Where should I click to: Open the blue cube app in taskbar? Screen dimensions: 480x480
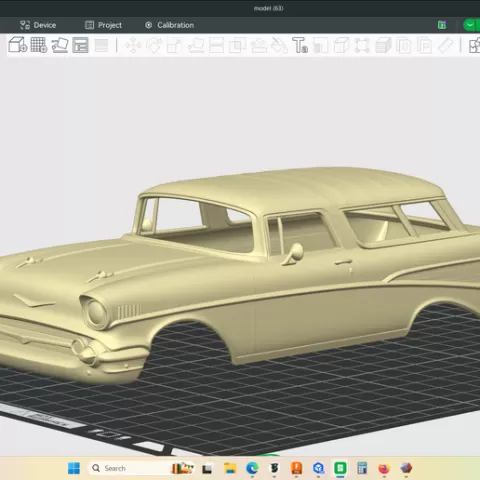pos(318,468)
